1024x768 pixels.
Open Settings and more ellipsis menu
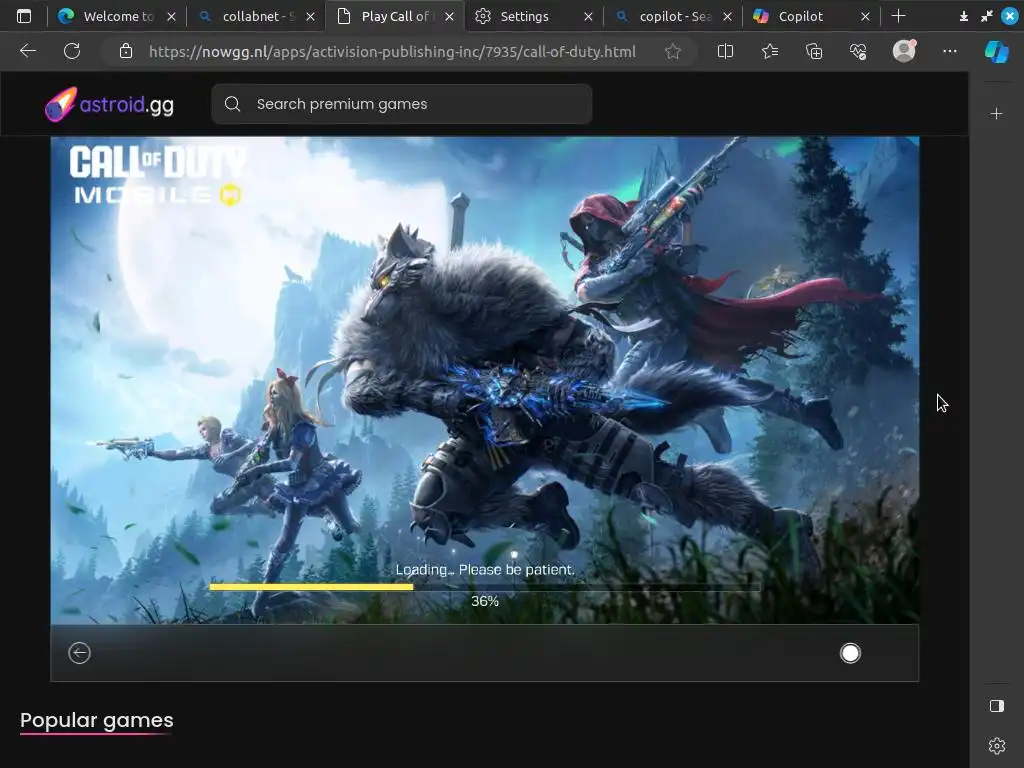point(950,51)
